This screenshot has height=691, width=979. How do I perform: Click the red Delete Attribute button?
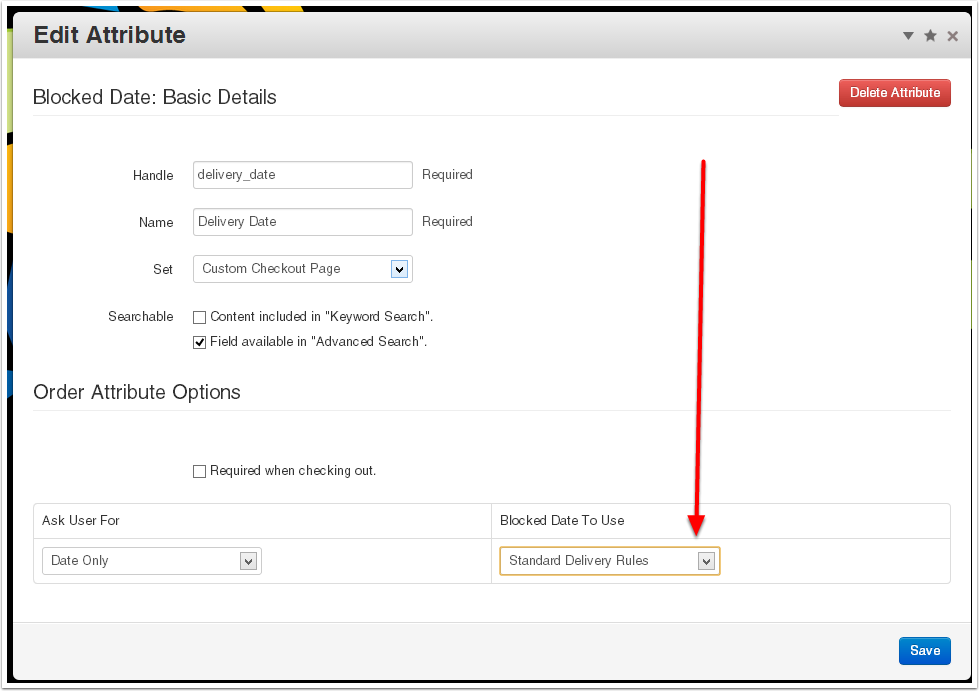pyautogui.click(x=894, y=93)
